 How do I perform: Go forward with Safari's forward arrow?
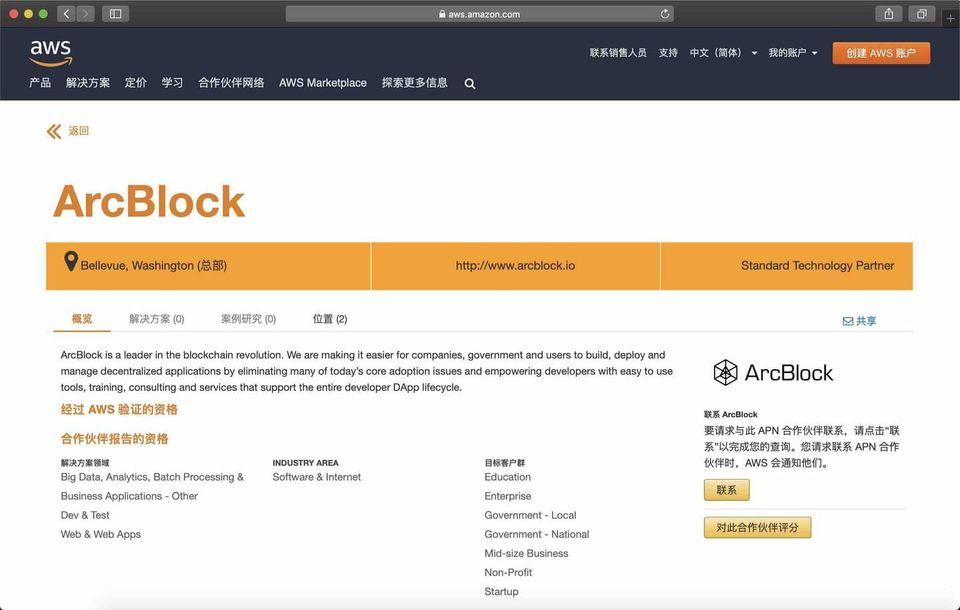tap(86, 13)
